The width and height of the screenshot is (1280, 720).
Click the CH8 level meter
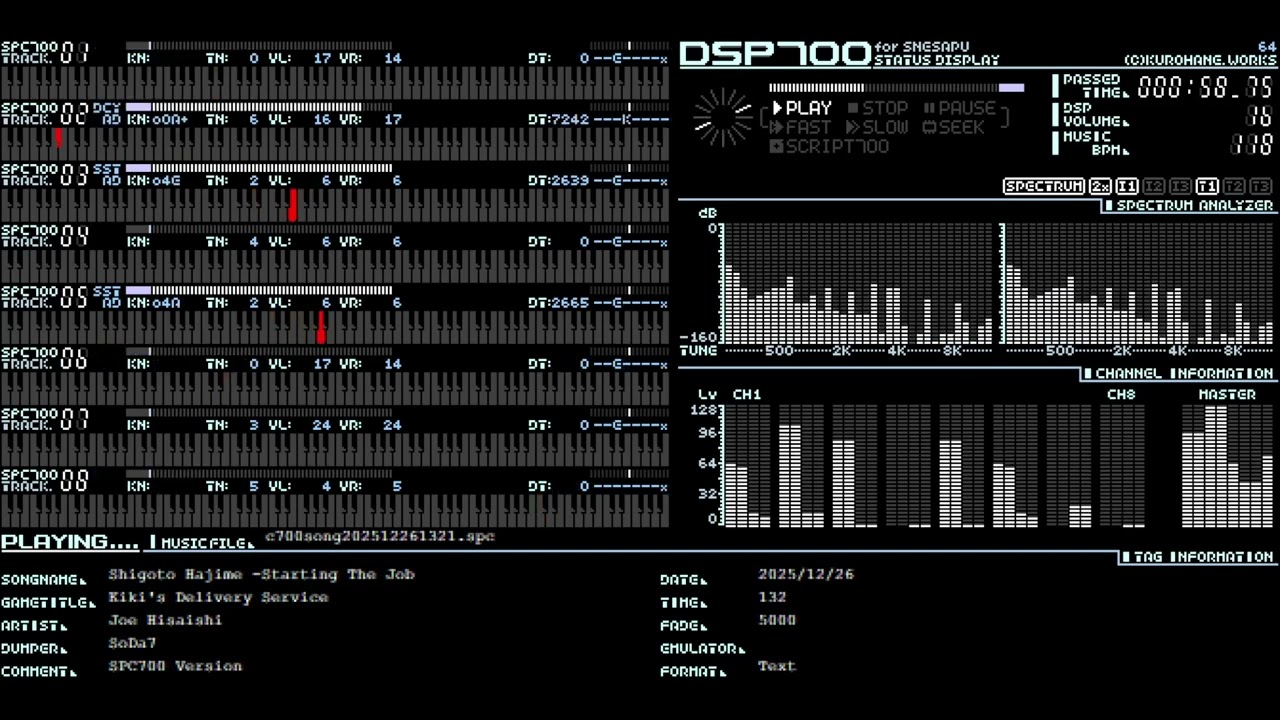click(1122, 465)
